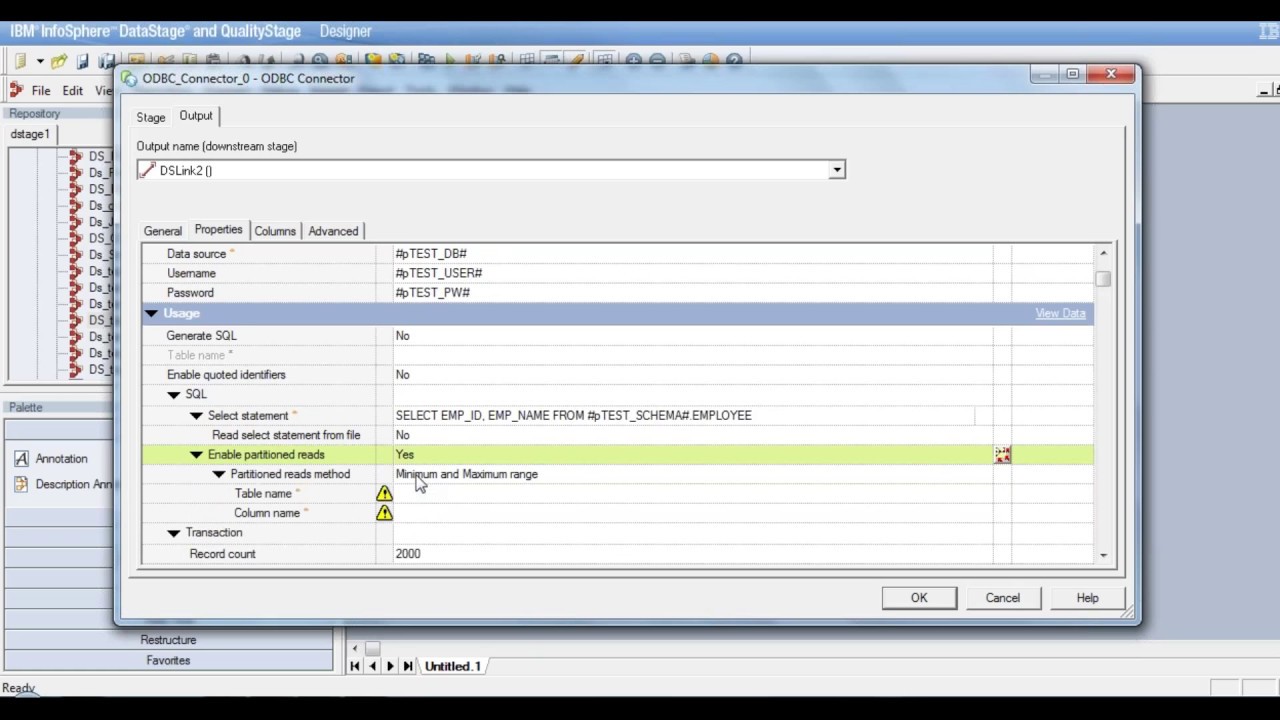
Task: Open the Restructure palette group
Action: coord(168,640)
